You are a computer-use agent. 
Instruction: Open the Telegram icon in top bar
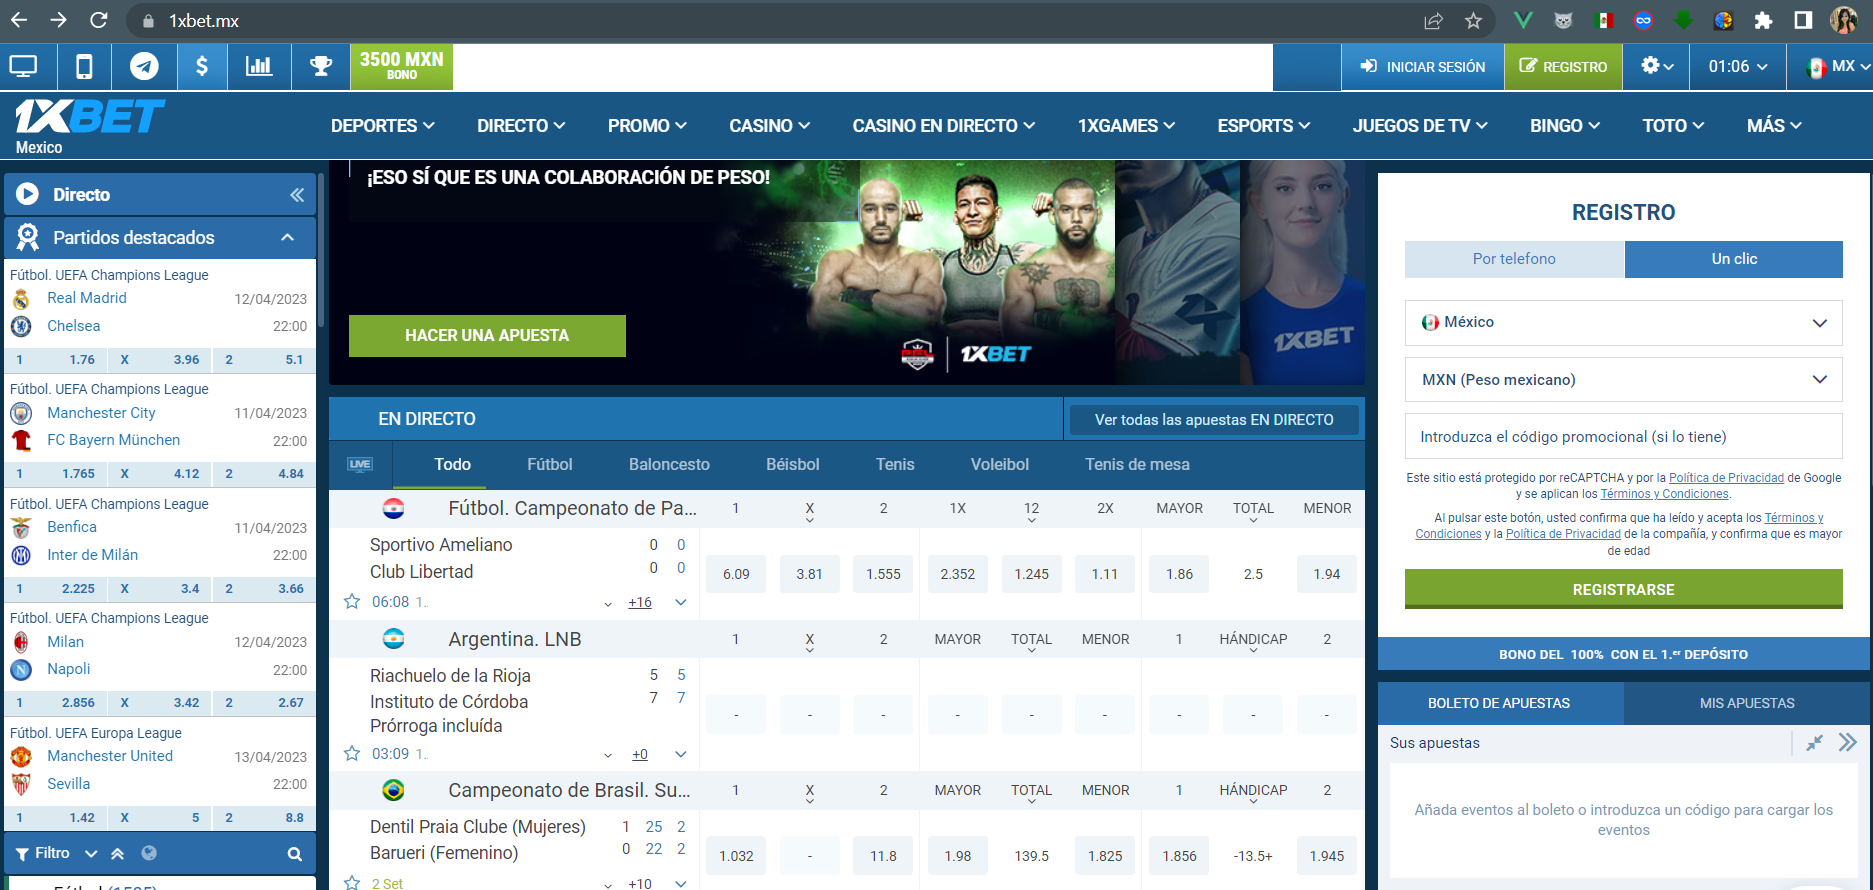click(144, 67)
